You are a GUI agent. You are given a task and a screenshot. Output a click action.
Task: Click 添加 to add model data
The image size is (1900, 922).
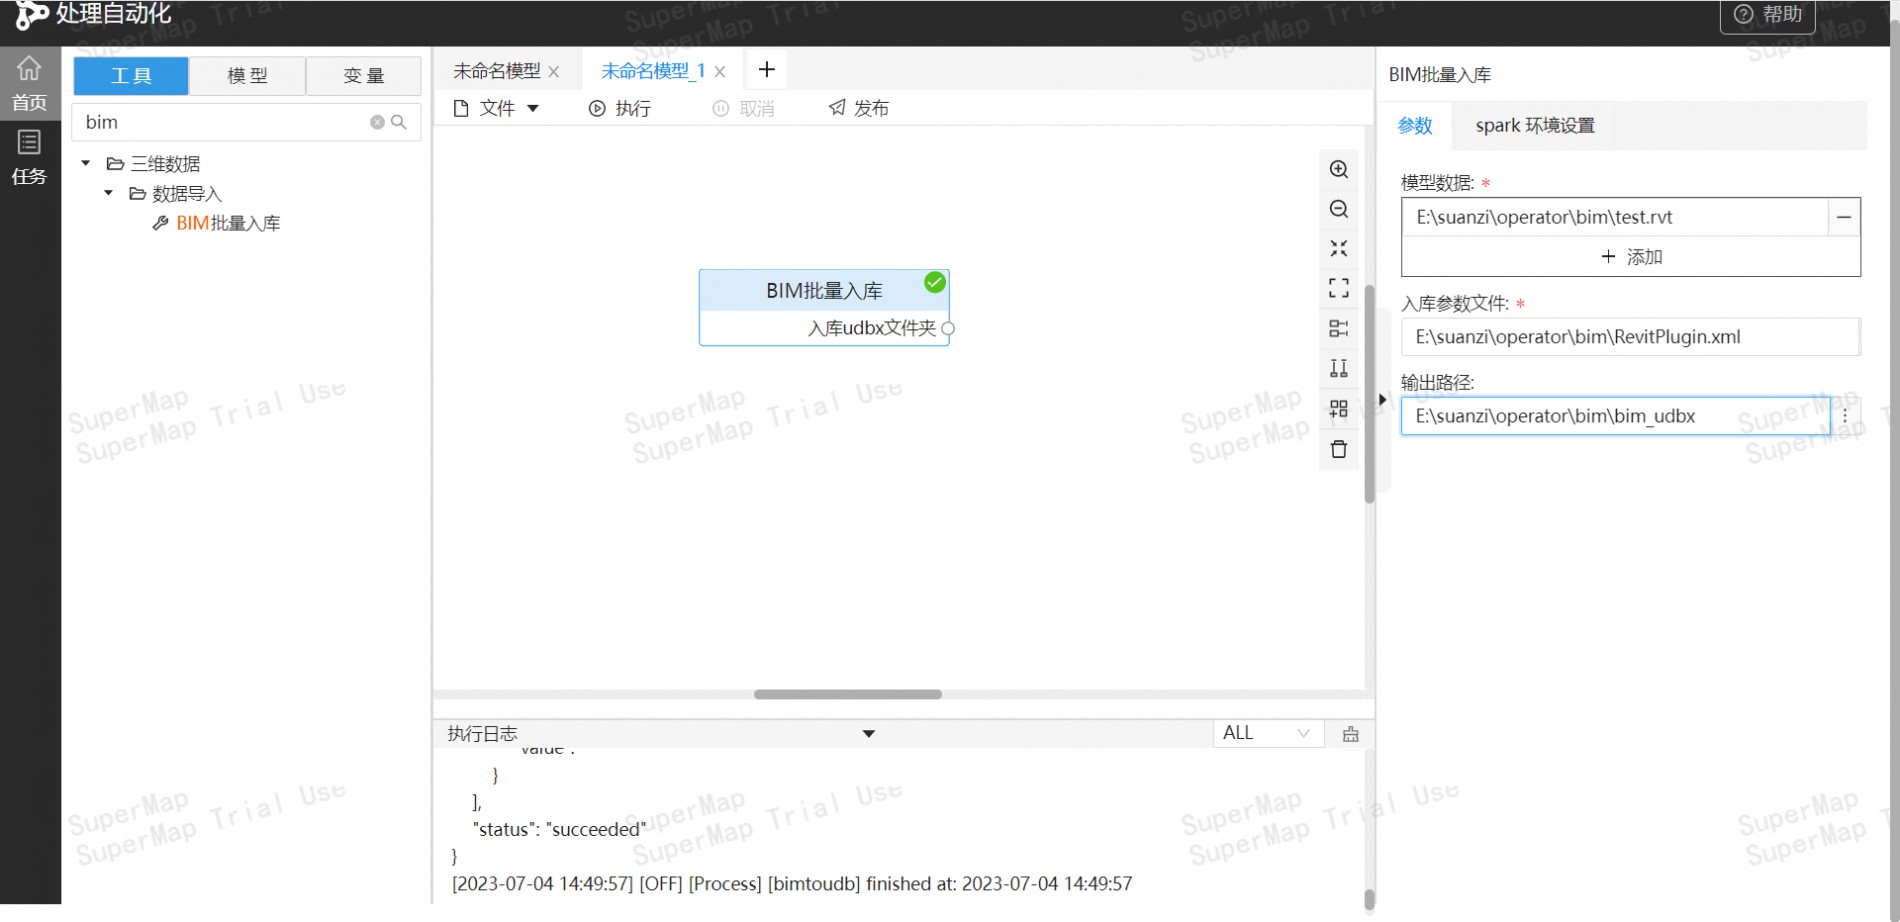click(1630, 257)
